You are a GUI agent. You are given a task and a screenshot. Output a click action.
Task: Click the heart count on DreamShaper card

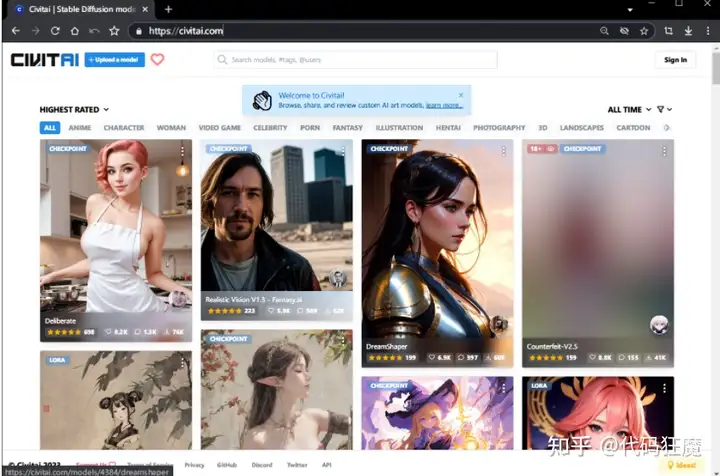click(439, 357)
